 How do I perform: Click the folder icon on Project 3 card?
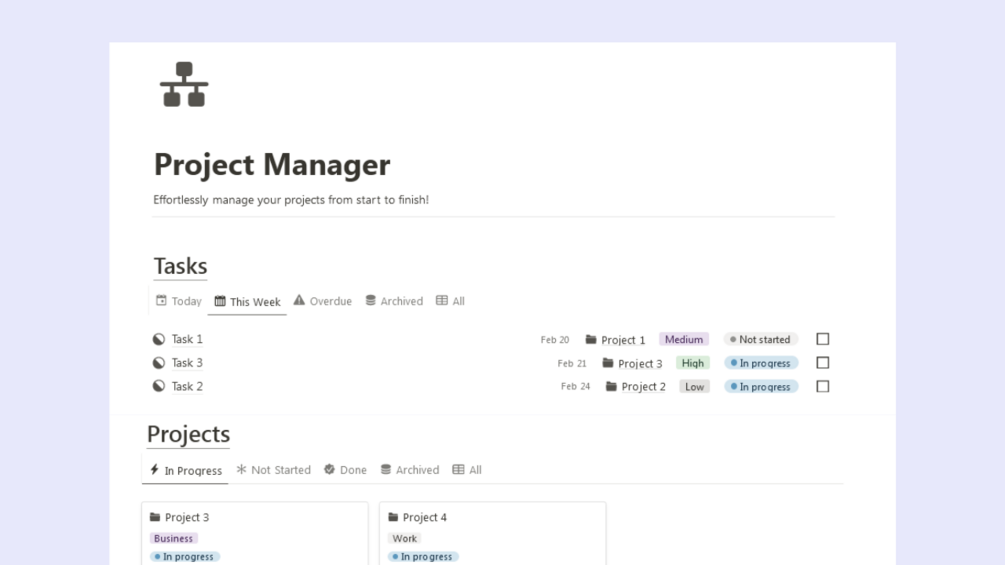coord(155,517)
